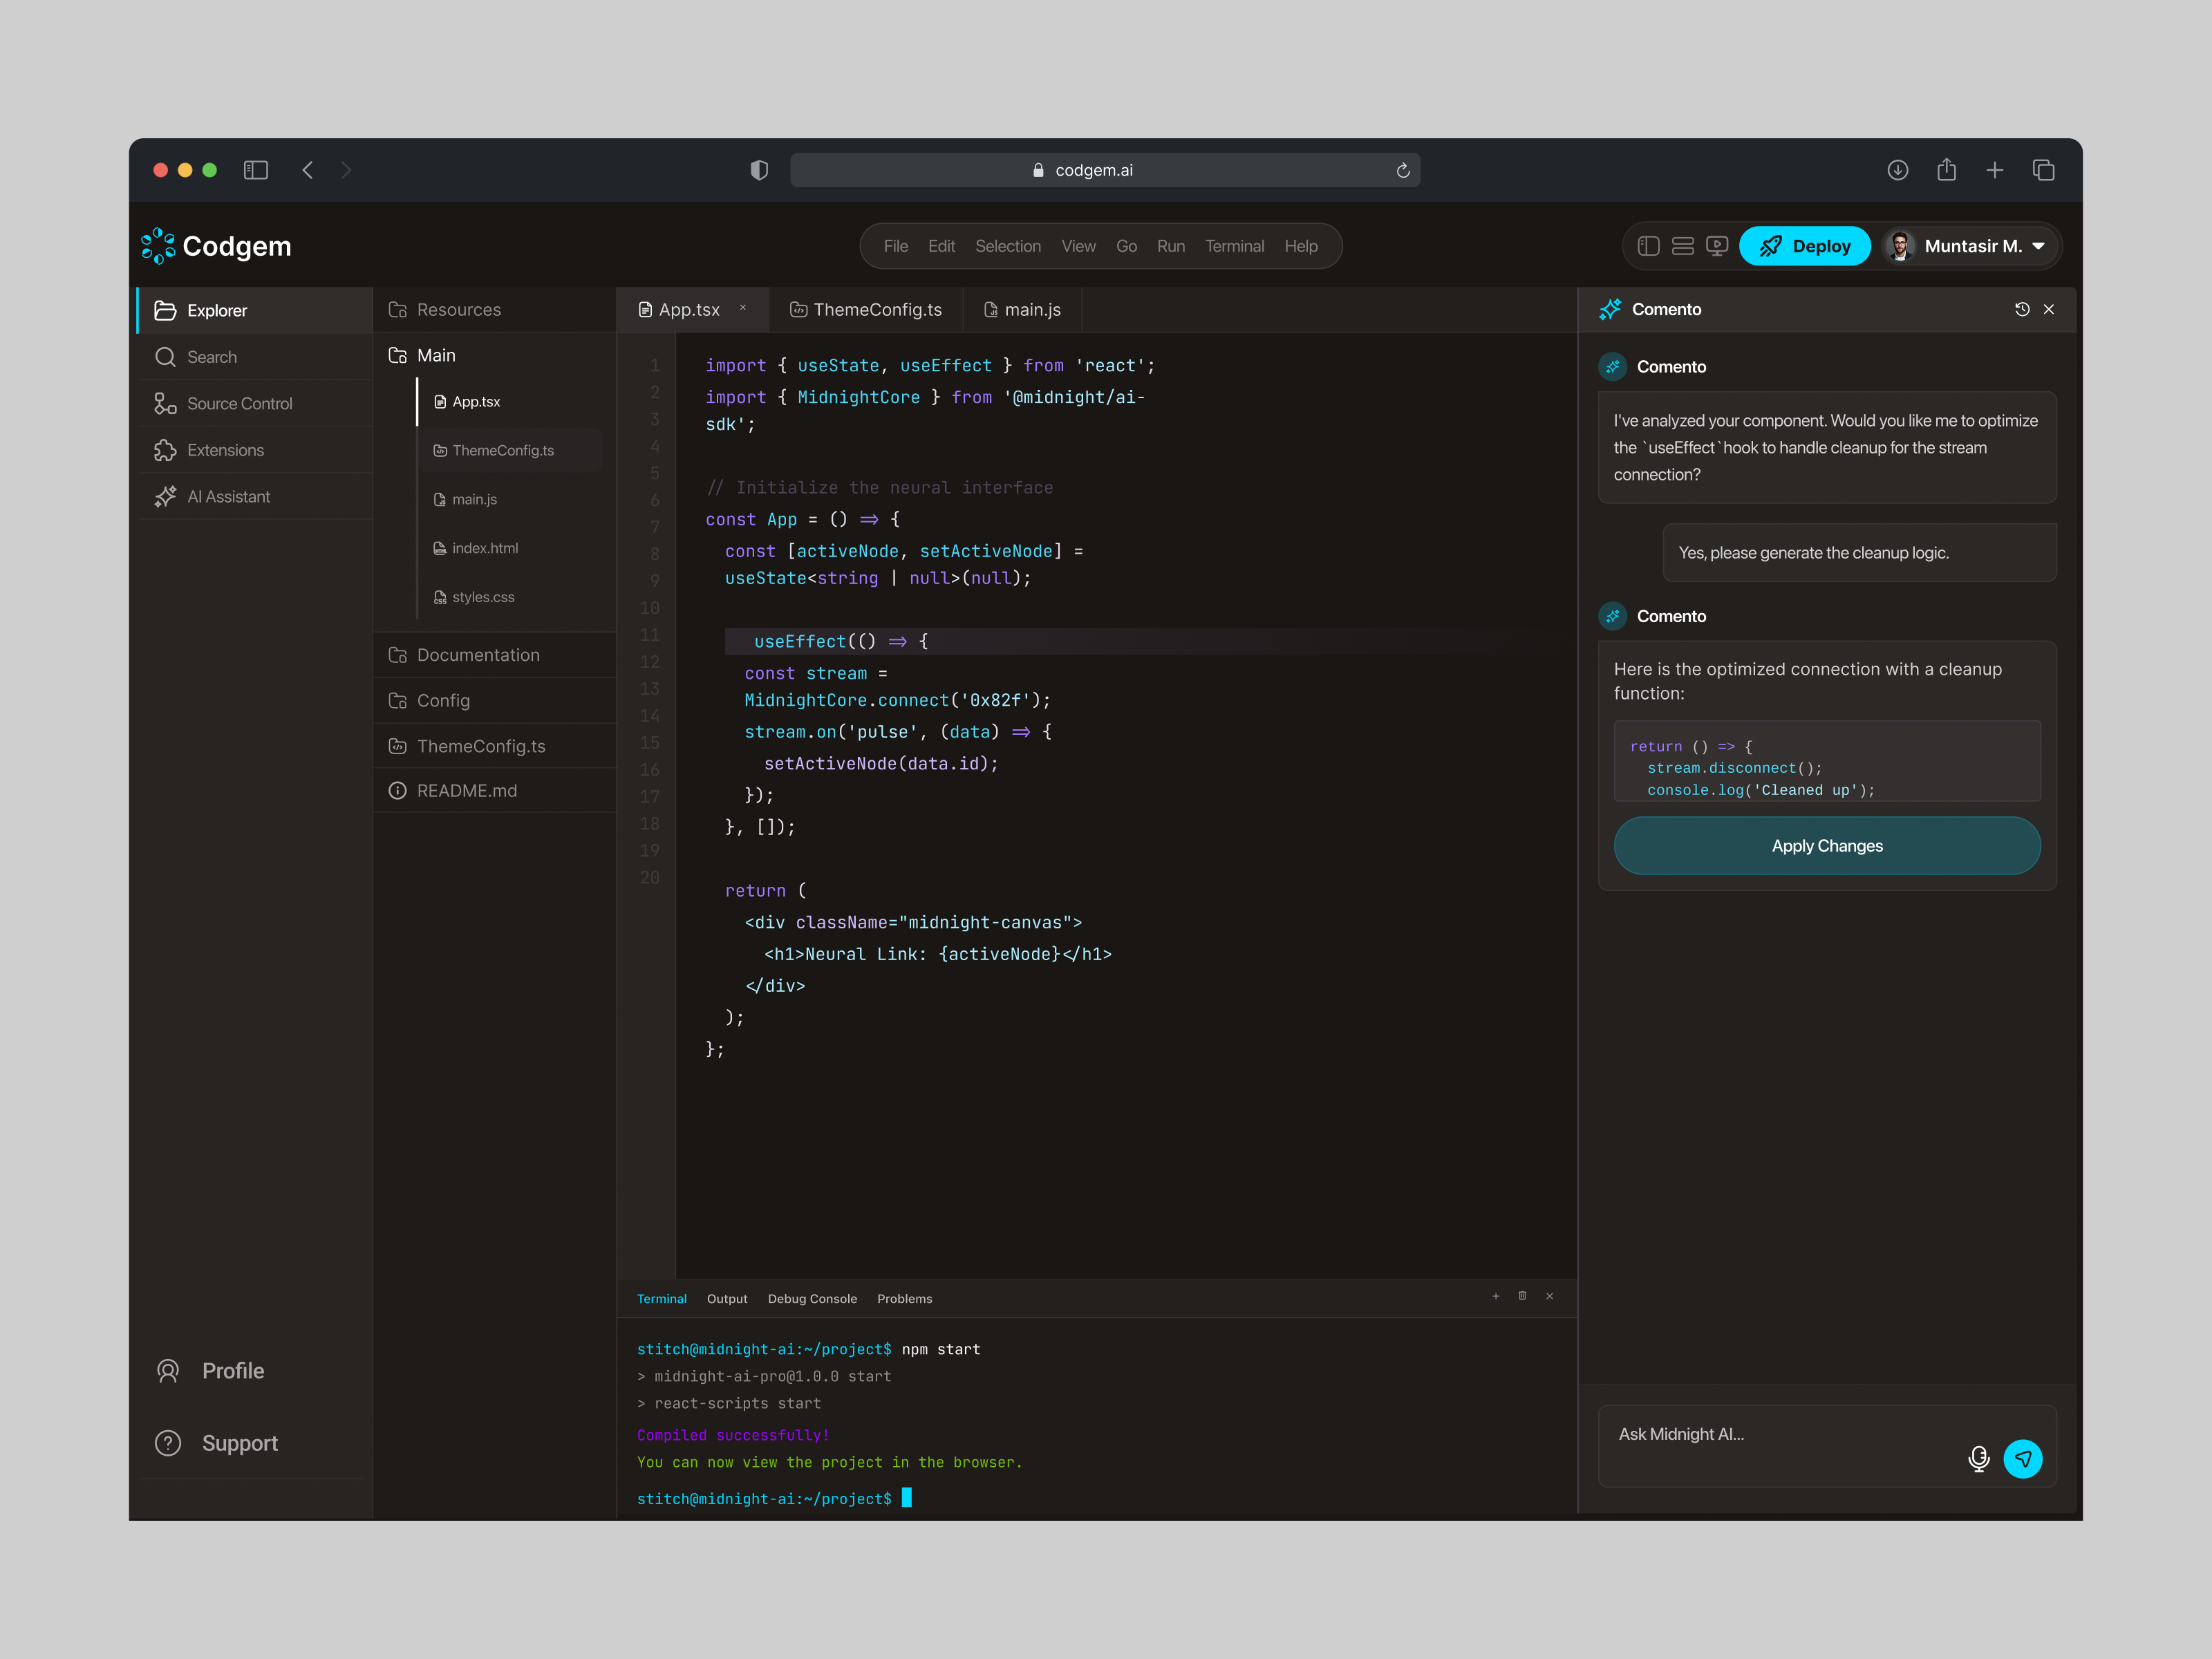
Task: Open Source Control in the sidebar
Action: click(255, 403)
